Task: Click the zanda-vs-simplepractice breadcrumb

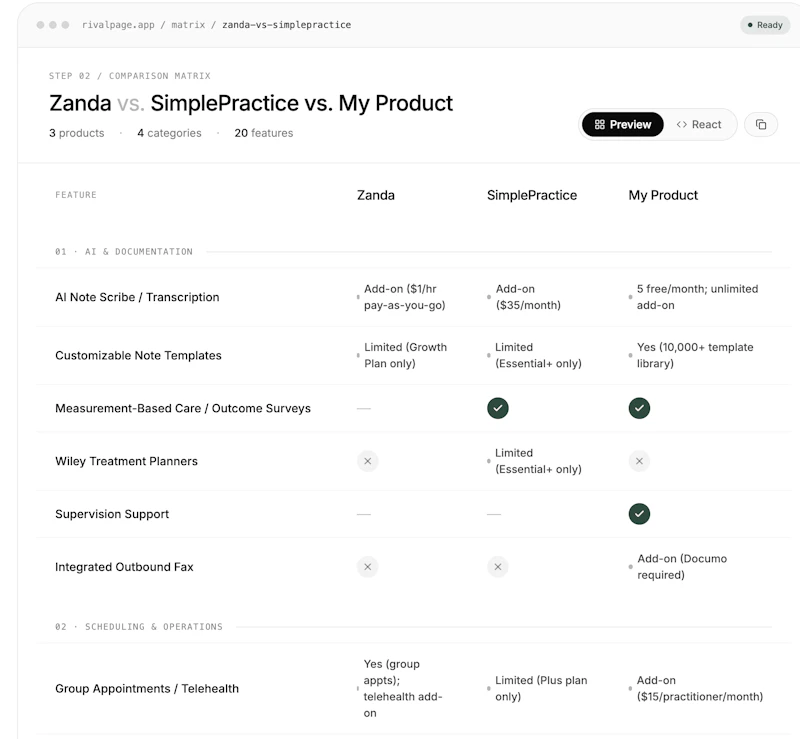Action: tap(286, 25)
